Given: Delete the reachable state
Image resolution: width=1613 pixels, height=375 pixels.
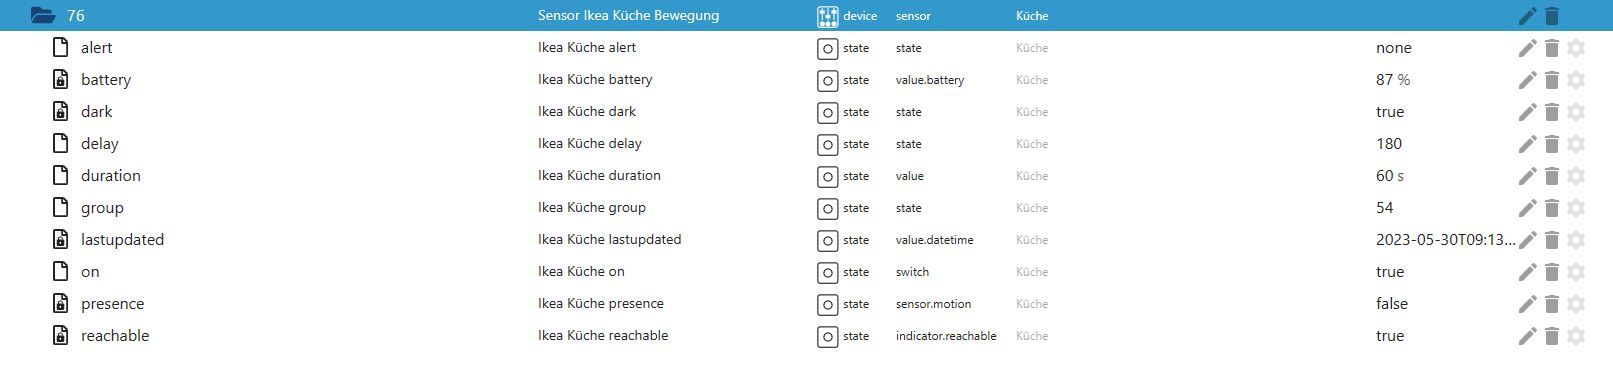Looking at the screenshot, I should 1551,336.
